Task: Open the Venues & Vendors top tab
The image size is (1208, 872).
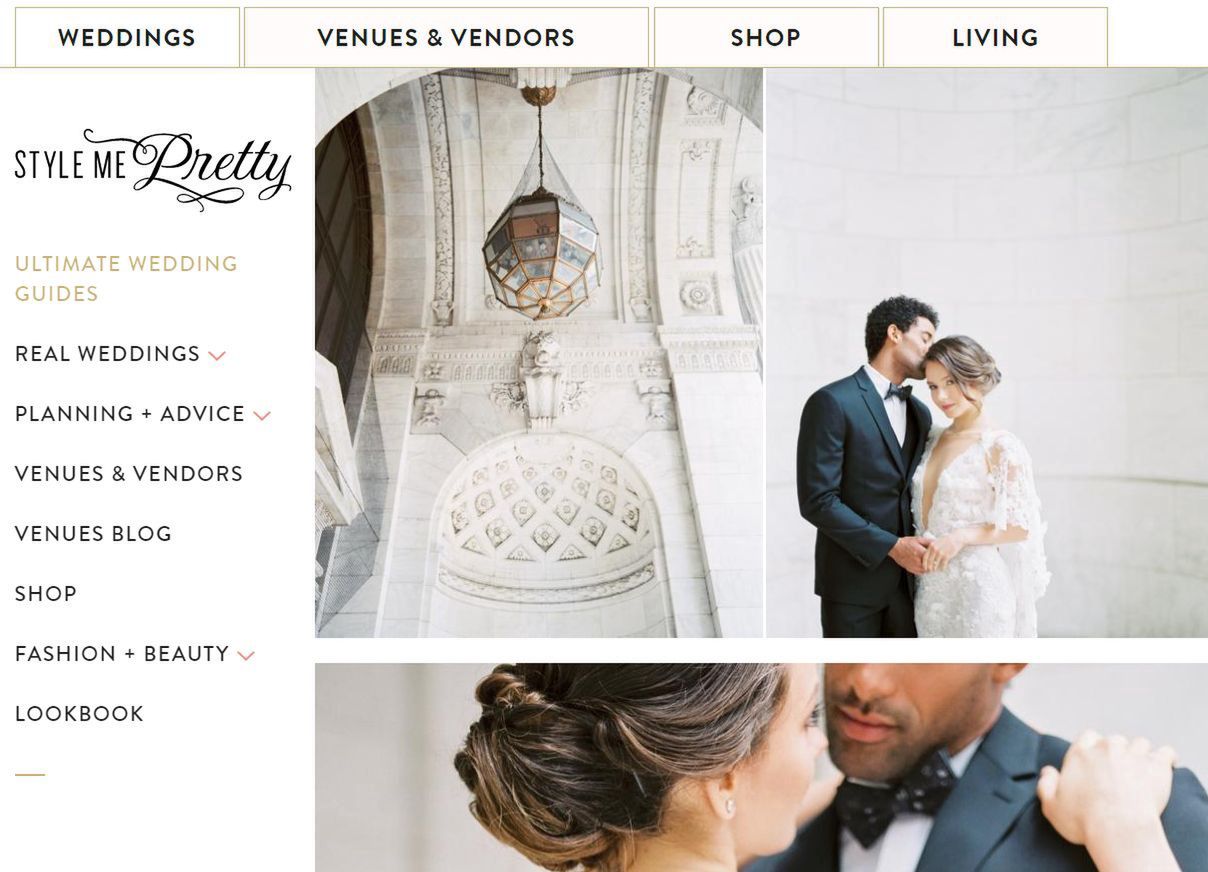Action: click(x=446, y=38)
